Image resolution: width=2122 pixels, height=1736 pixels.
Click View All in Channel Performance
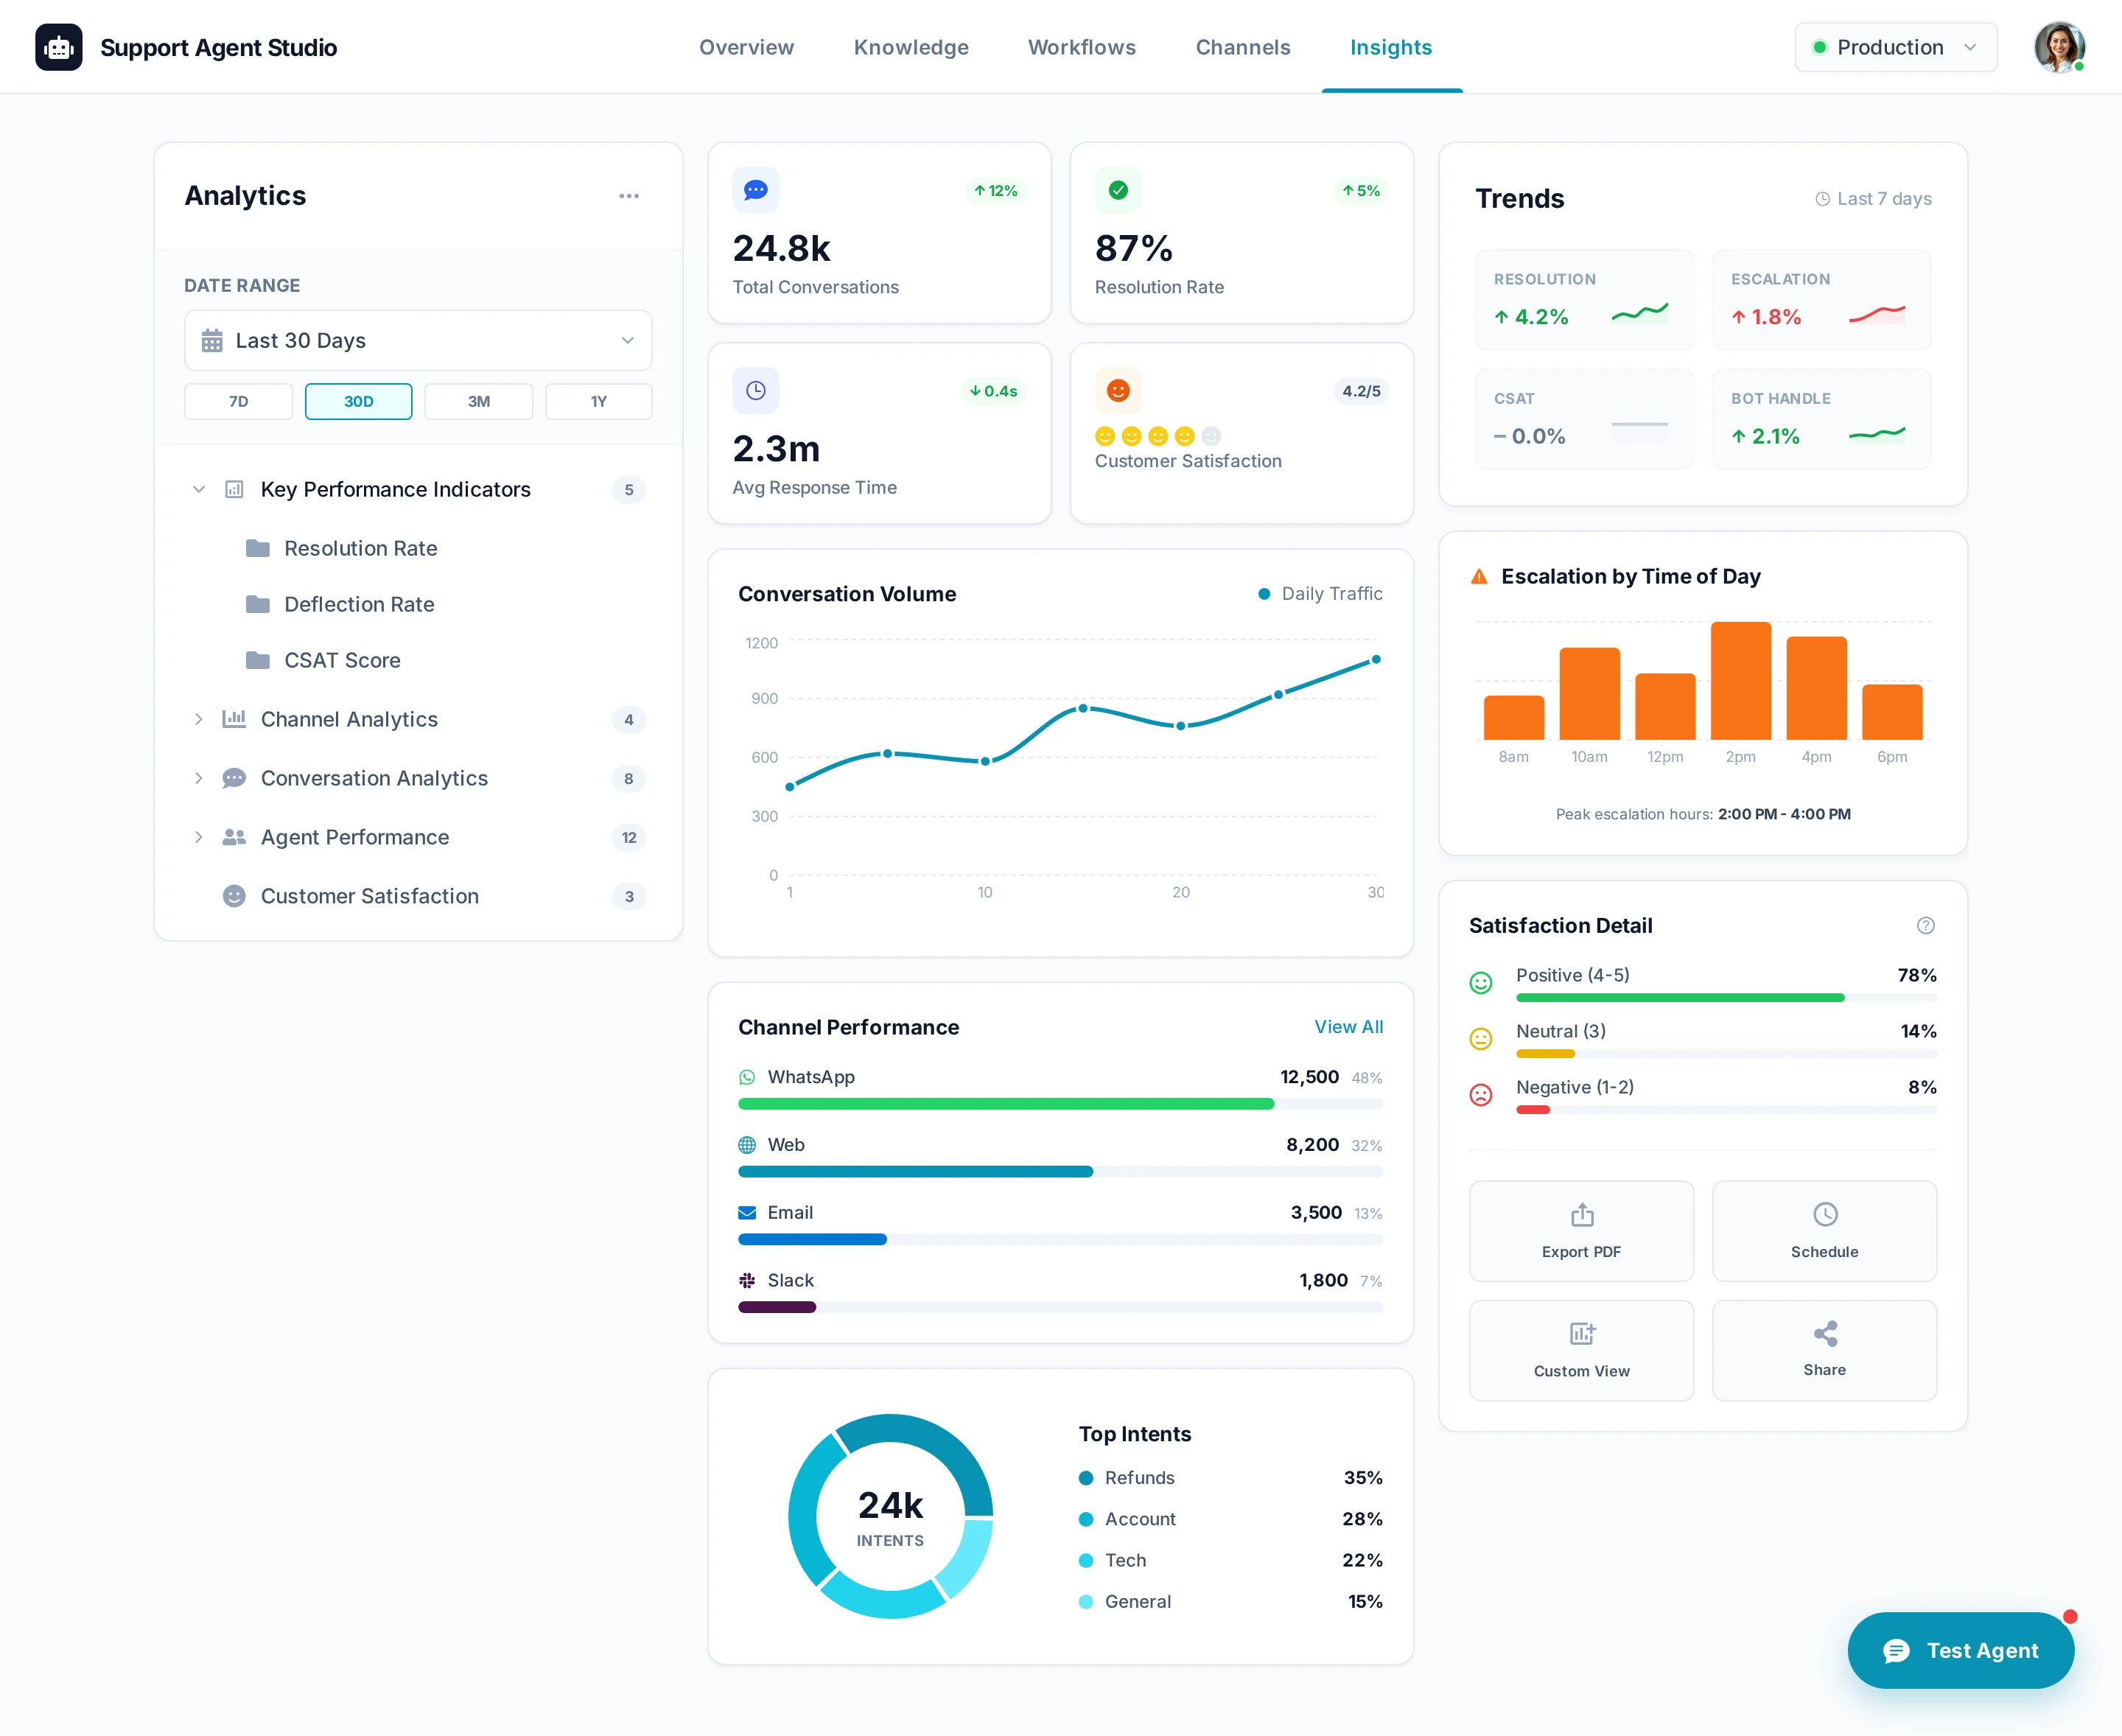click(1348, 1027)
